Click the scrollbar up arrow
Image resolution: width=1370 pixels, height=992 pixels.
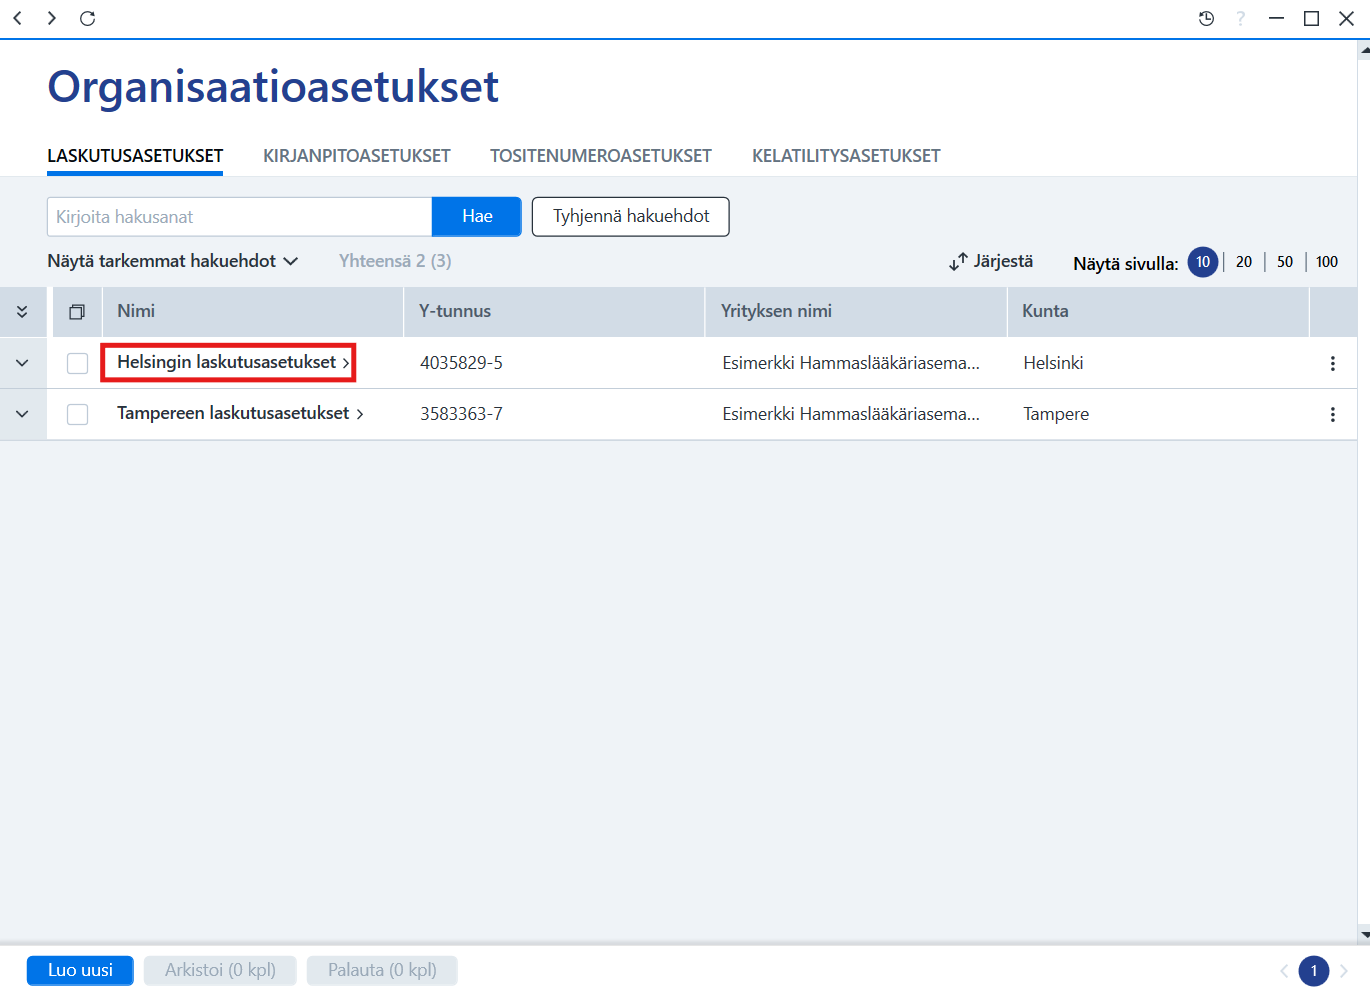tap(1364, 51)
